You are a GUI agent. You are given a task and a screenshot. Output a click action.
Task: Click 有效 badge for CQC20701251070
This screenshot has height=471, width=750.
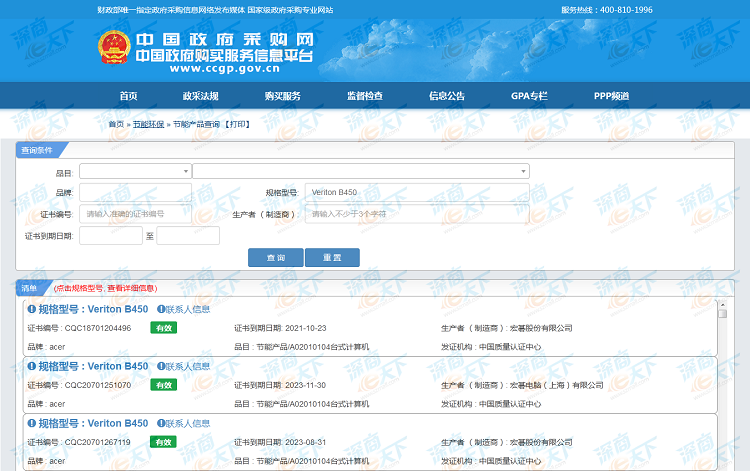164,385
